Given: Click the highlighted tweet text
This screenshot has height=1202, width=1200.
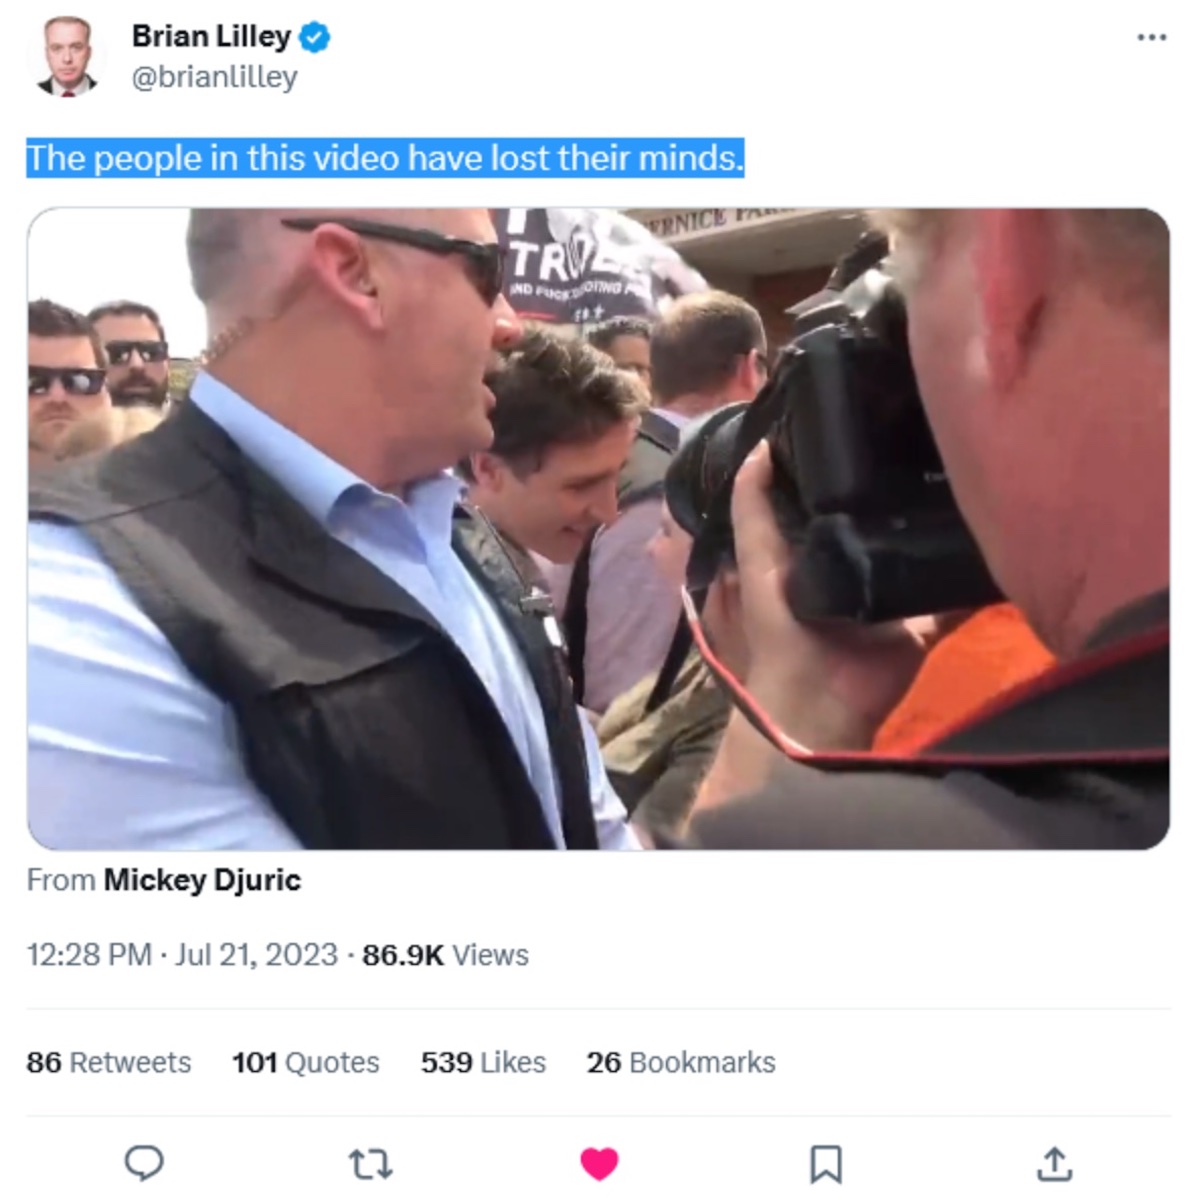Looking at the screenshot, I should click(x=385, y=158).
